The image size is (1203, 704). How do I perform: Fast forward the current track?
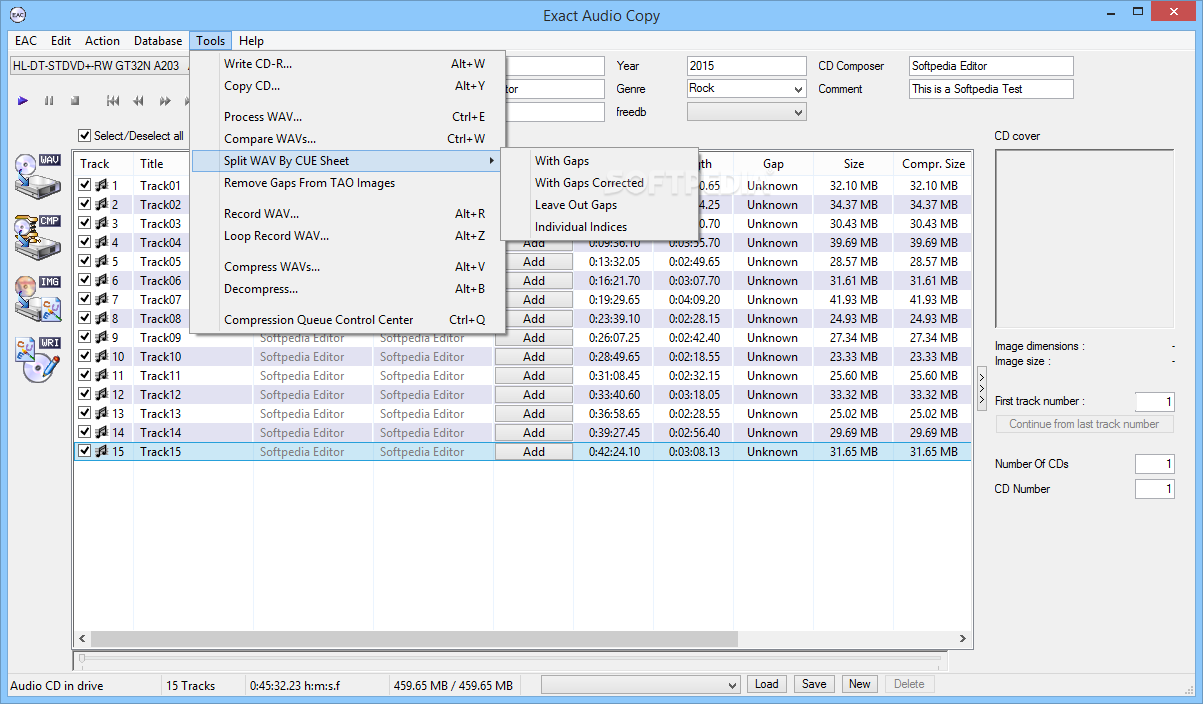coord(165,101)
